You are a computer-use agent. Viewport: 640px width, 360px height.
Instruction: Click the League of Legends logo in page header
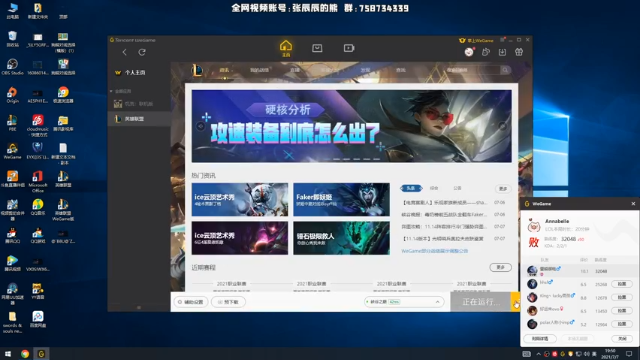click(x=197, y=70)
